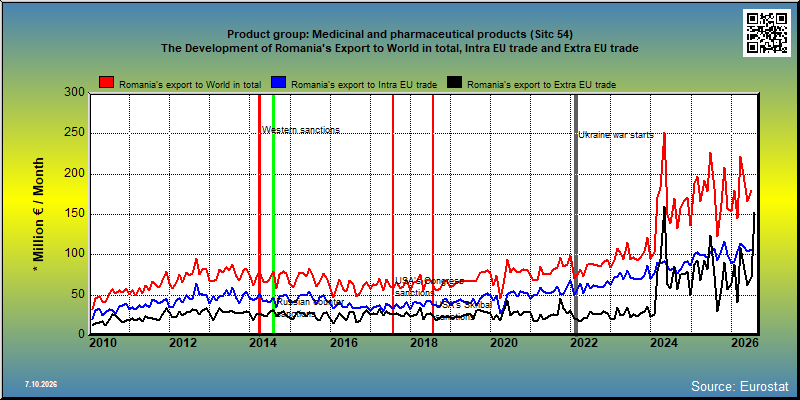Click the subtitle about Romania's Export to World
The width and height of the screenshot is (800, 400).
[x=400, y=48]
